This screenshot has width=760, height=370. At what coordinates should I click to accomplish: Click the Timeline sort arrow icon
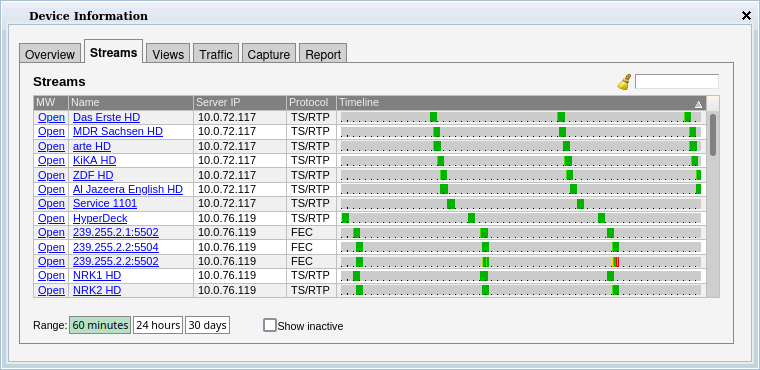[x=698, y=104]
